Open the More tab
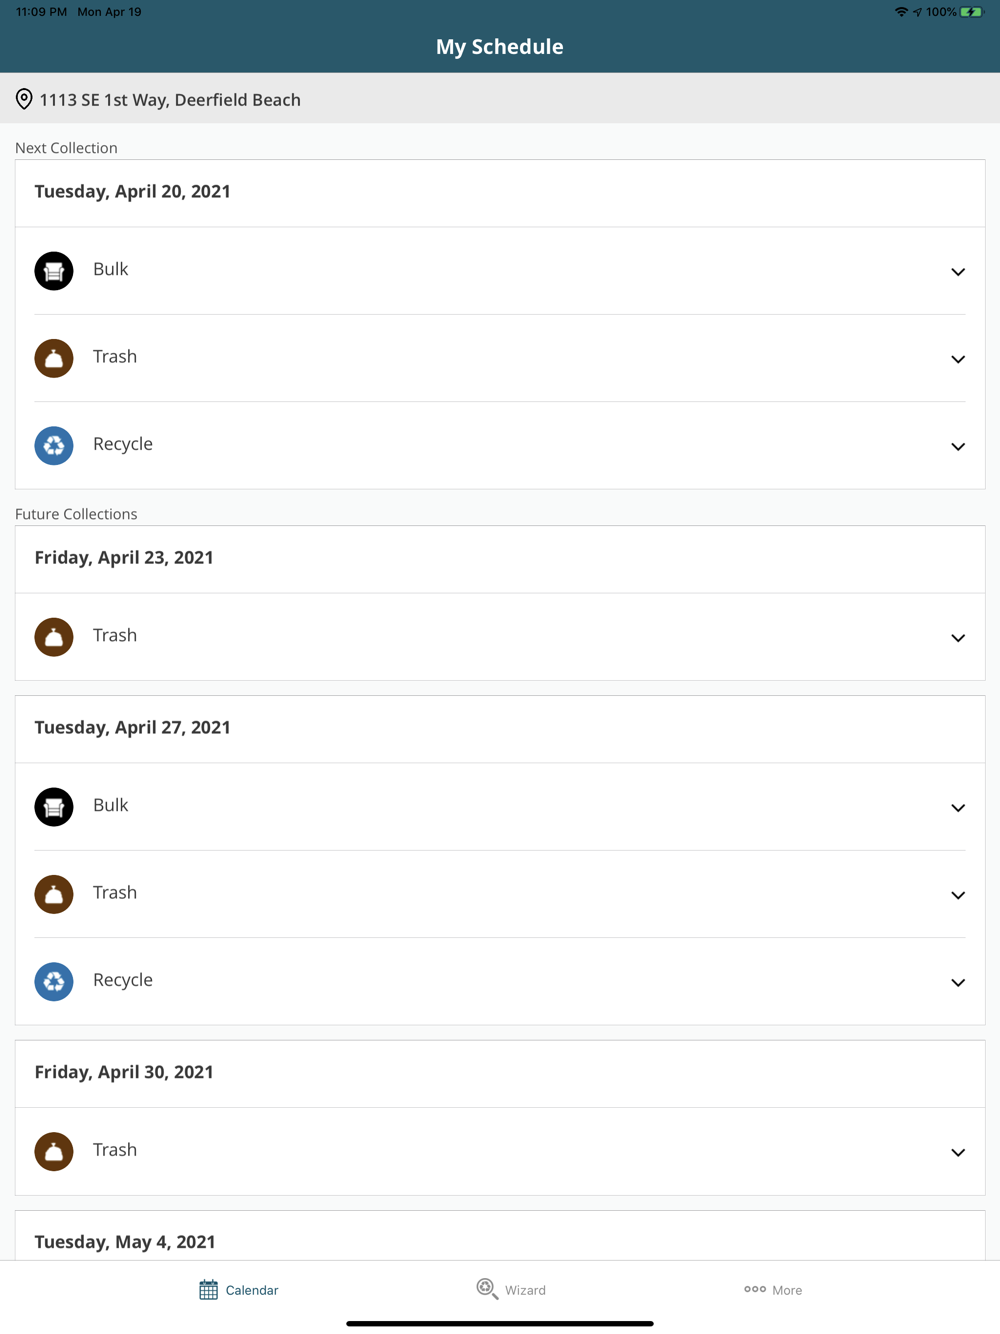1000x1334 pixels. point(773,1290)
